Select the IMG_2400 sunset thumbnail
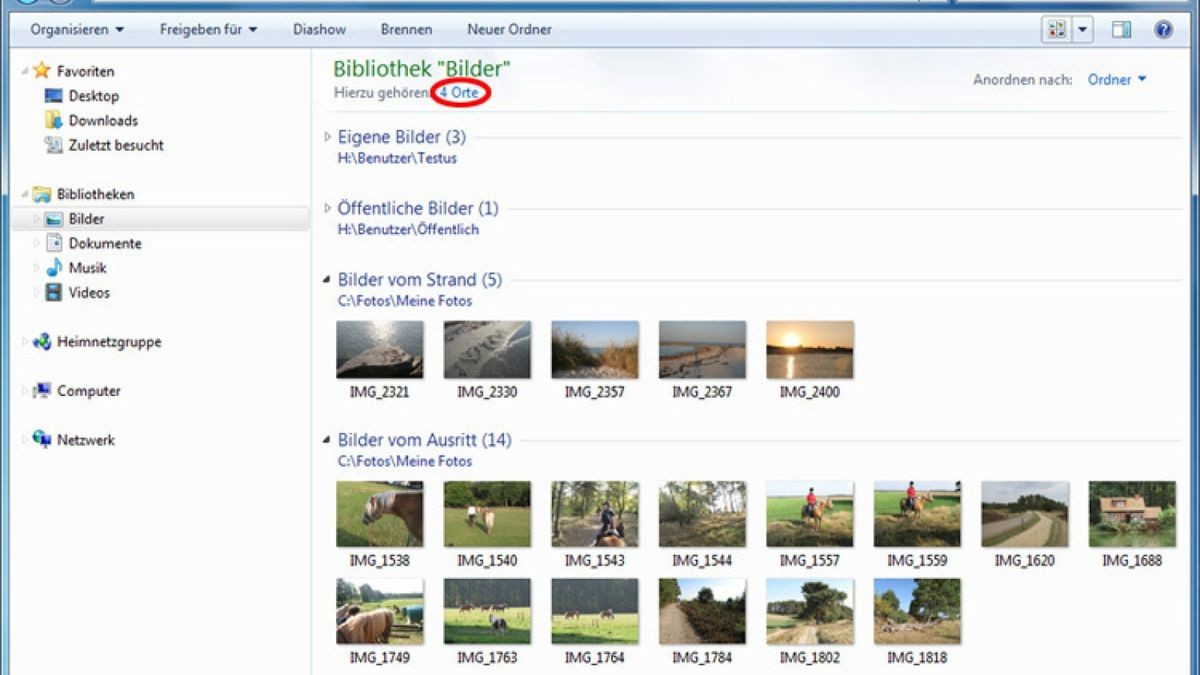Image resolution: width=1200 pixels, height=675 pixels. pyautogui.click(x=809, y=348)
